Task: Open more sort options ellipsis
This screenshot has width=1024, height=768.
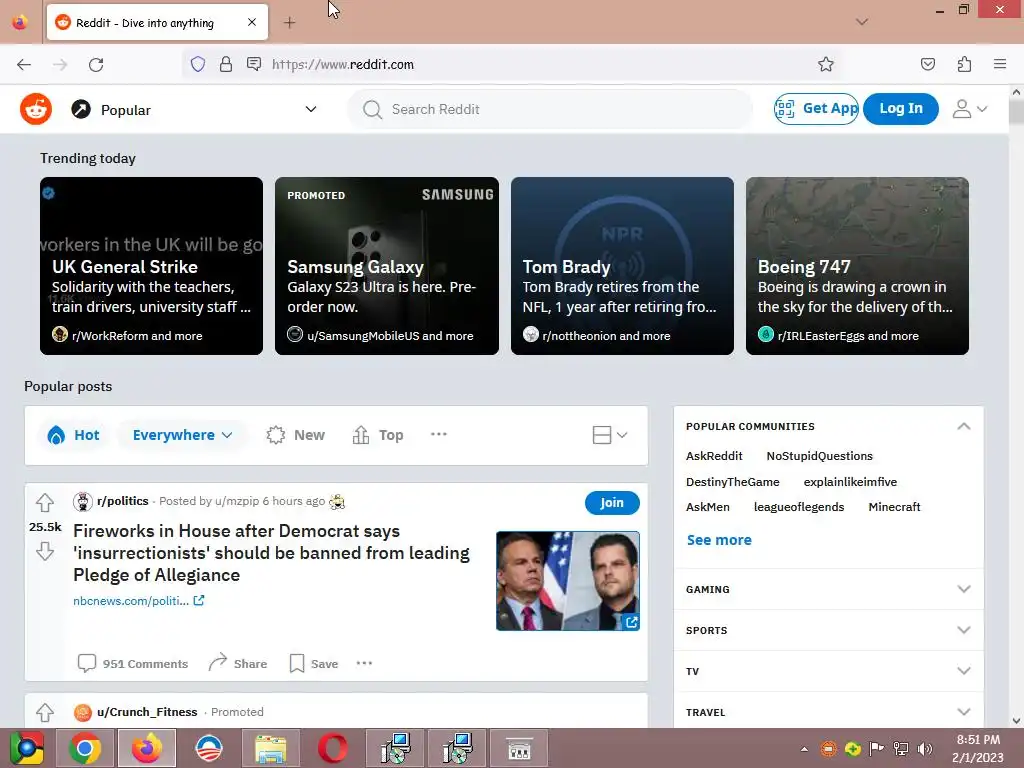Action: (438, 434)
